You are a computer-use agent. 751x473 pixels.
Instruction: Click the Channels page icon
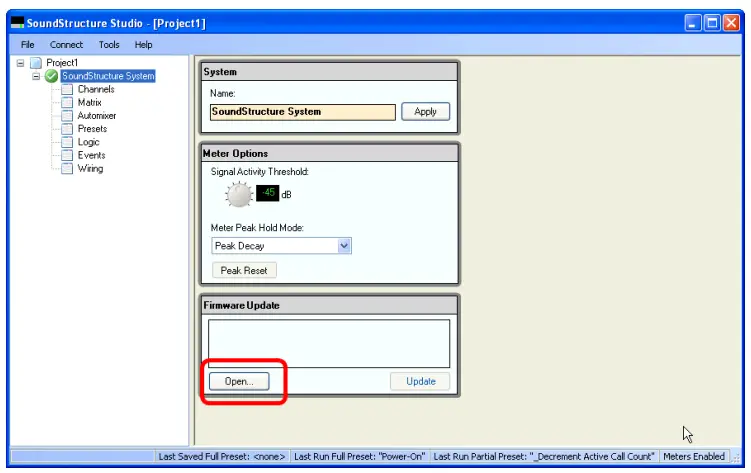pos(67,90)
